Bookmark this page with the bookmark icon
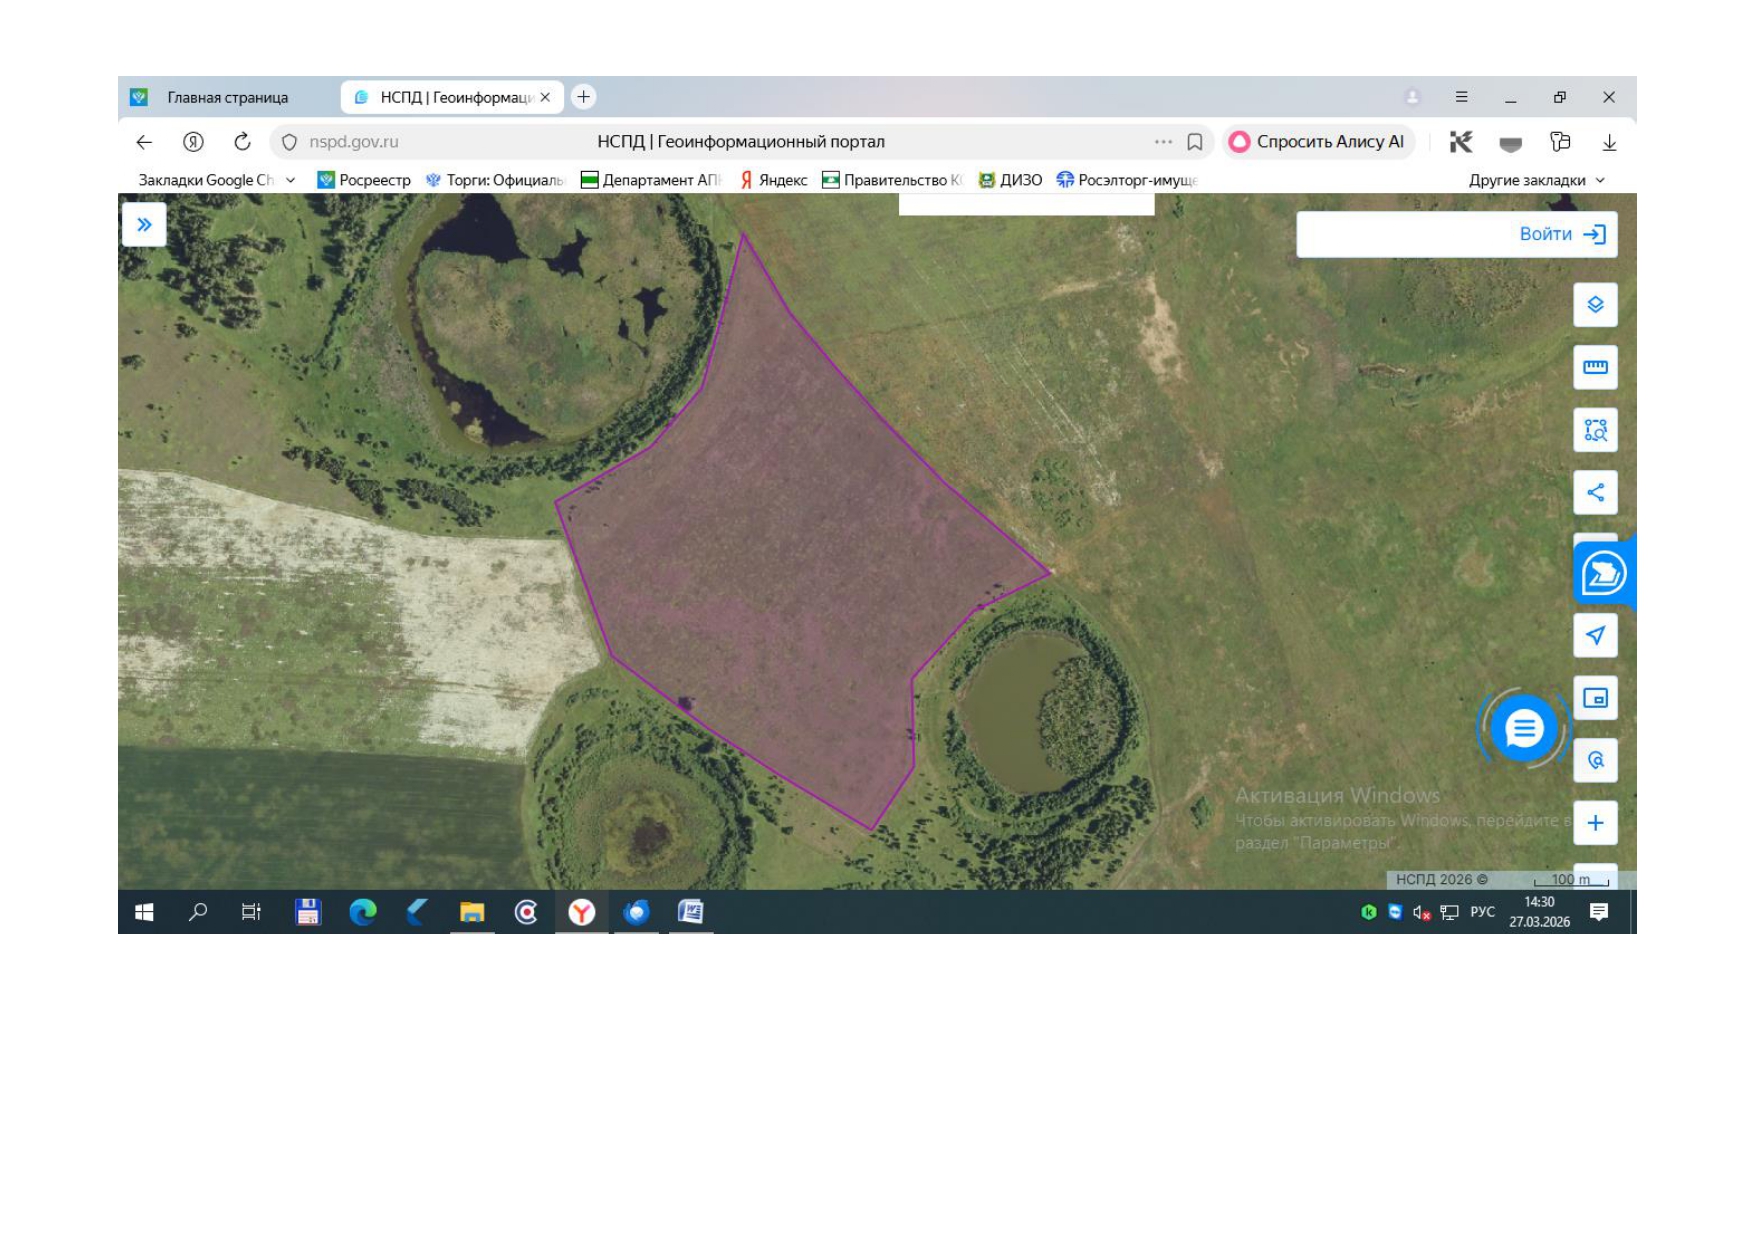1755x1240 pixels. click(x=1194, y=142)
